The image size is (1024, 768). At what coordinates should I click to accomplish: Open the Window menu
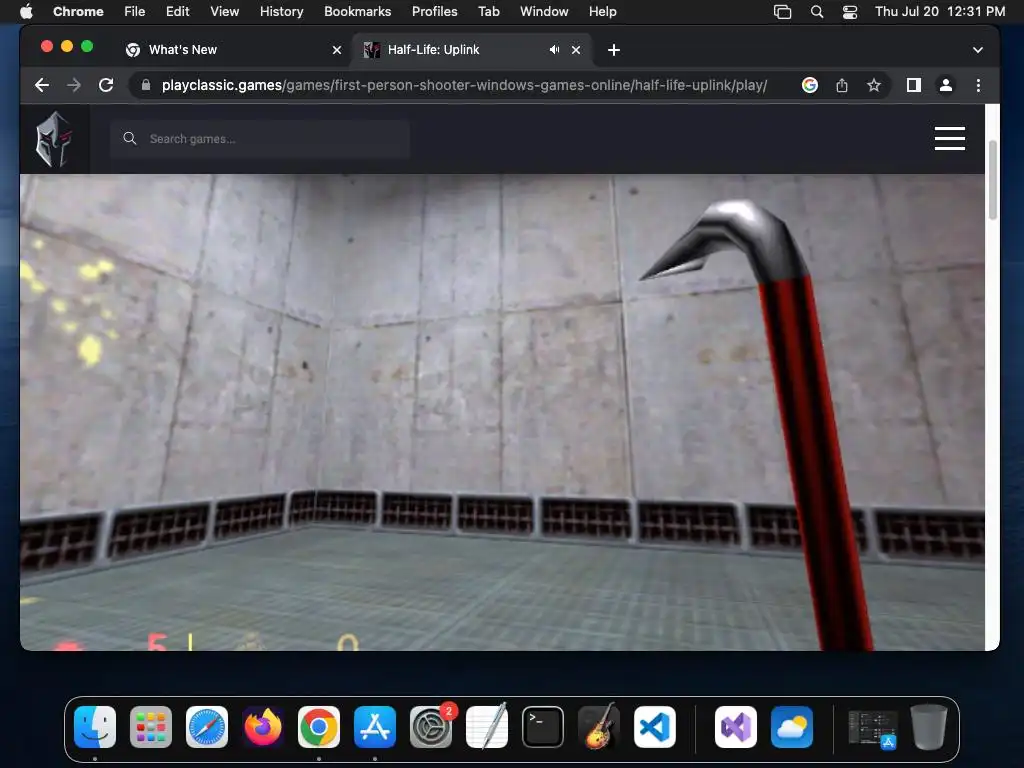[x=544, y=11]
